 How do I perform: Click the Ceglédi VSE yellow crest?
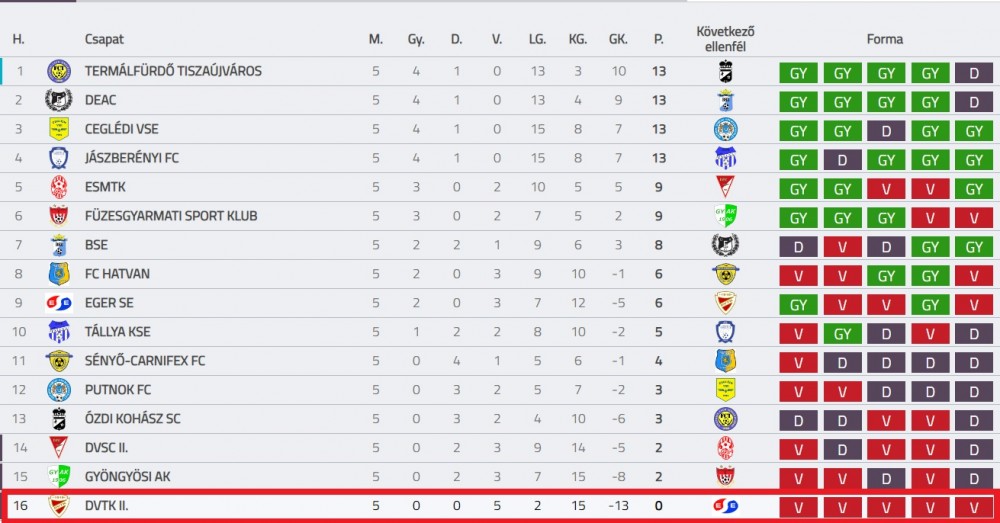point(59,129)
